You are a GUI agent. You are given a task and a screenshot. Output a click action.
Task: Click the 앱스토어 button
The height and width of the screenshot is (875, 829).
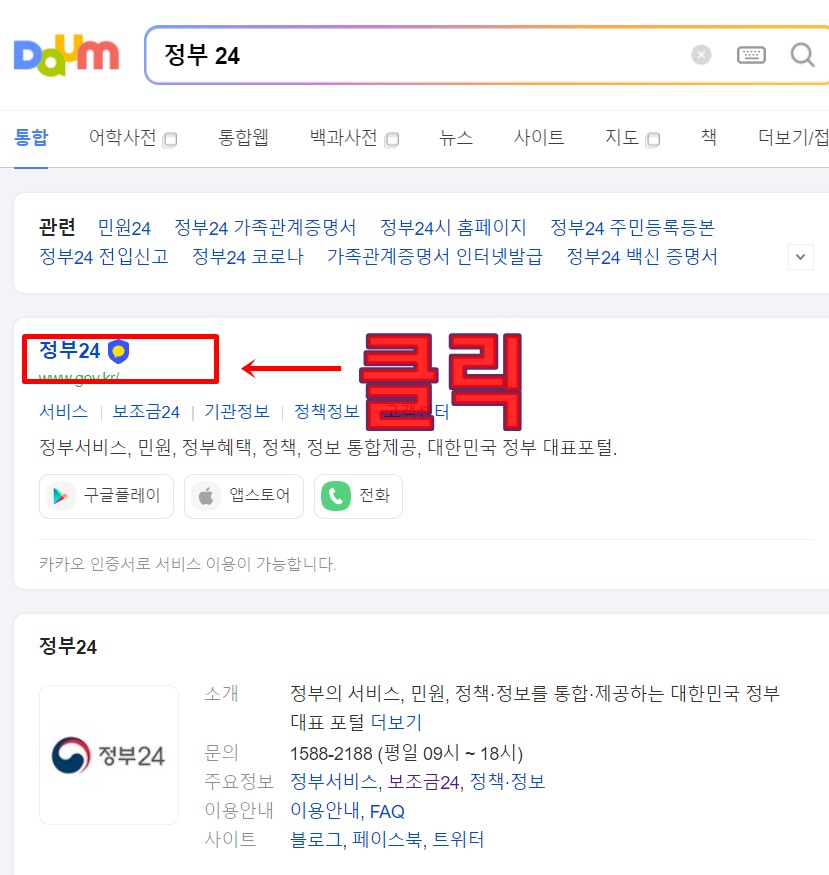click(x=244, y=496)
